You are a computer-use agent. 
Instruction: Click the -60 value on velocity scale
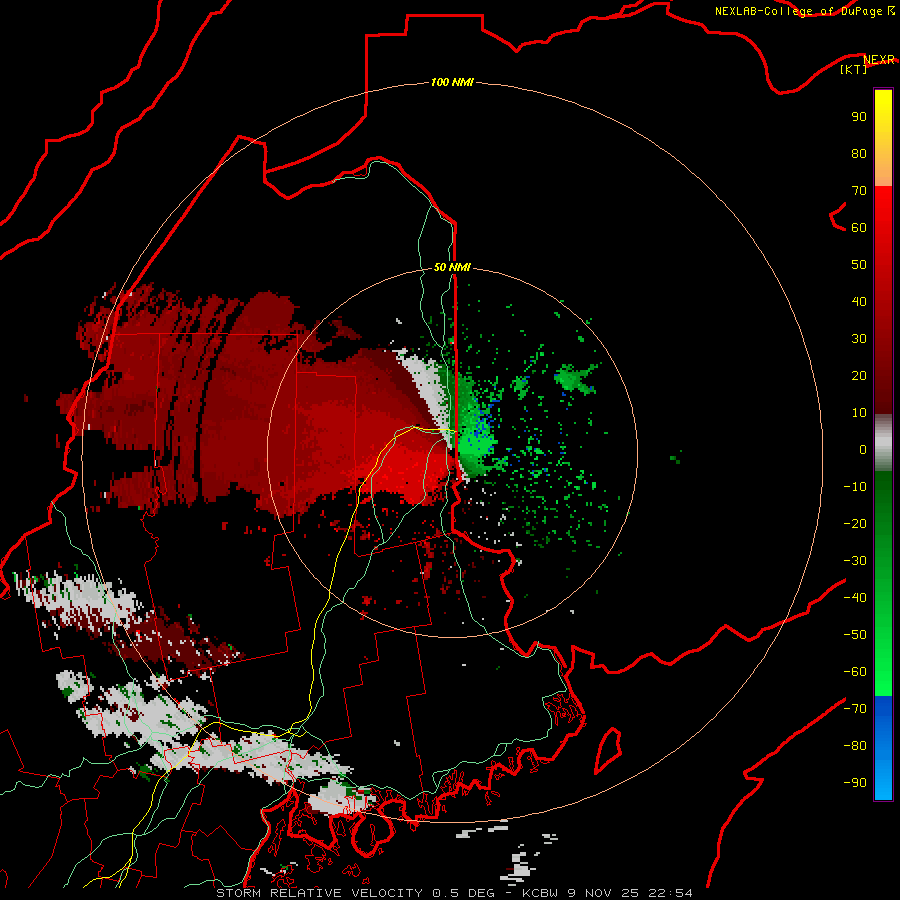tap(855, 672)
